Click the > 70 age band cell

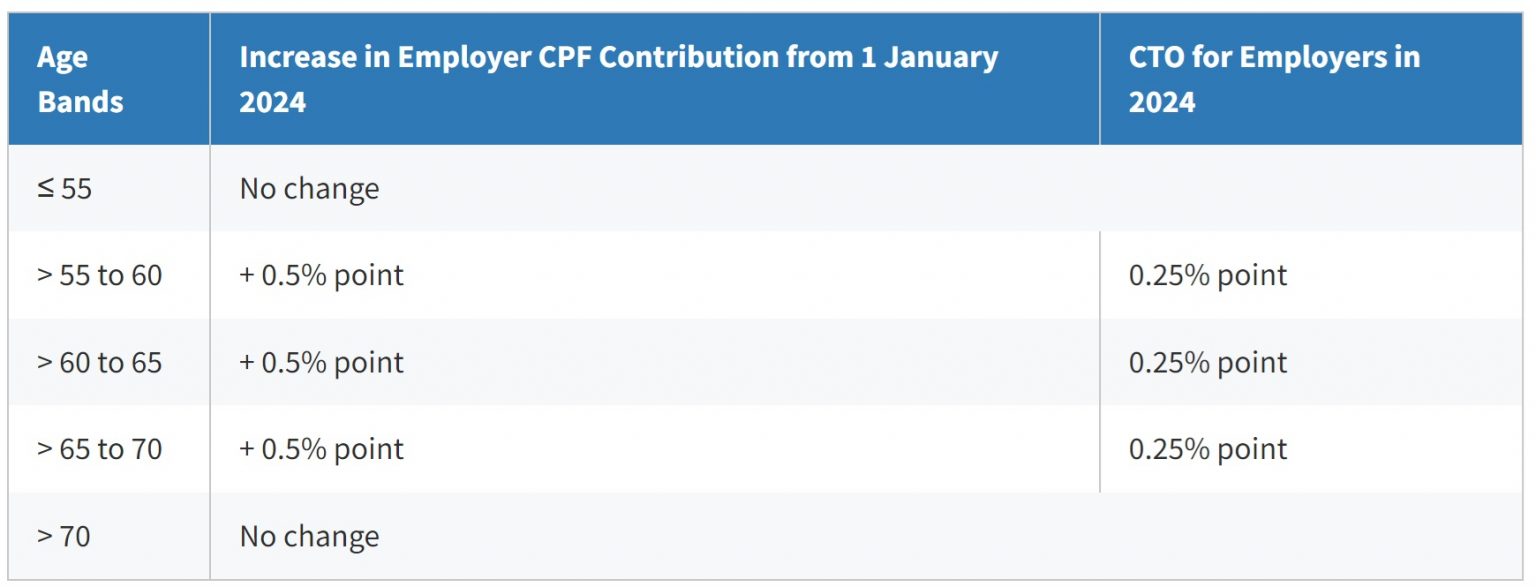(109, 536)
